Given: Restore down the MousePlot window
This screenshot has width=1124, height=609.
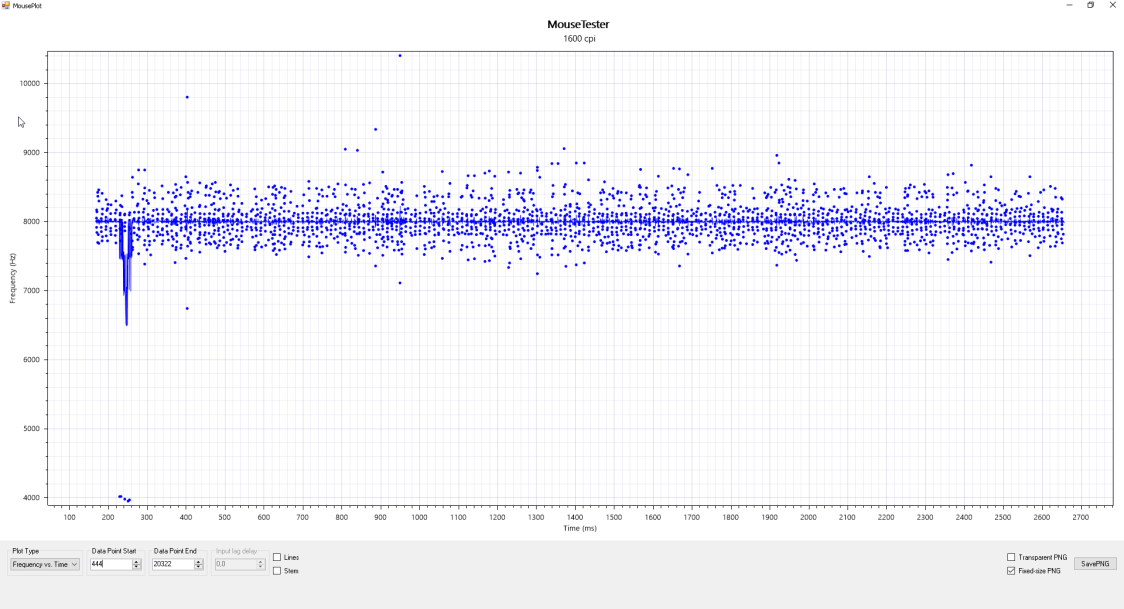Looking at the screenshot, I should point(1091,5).
